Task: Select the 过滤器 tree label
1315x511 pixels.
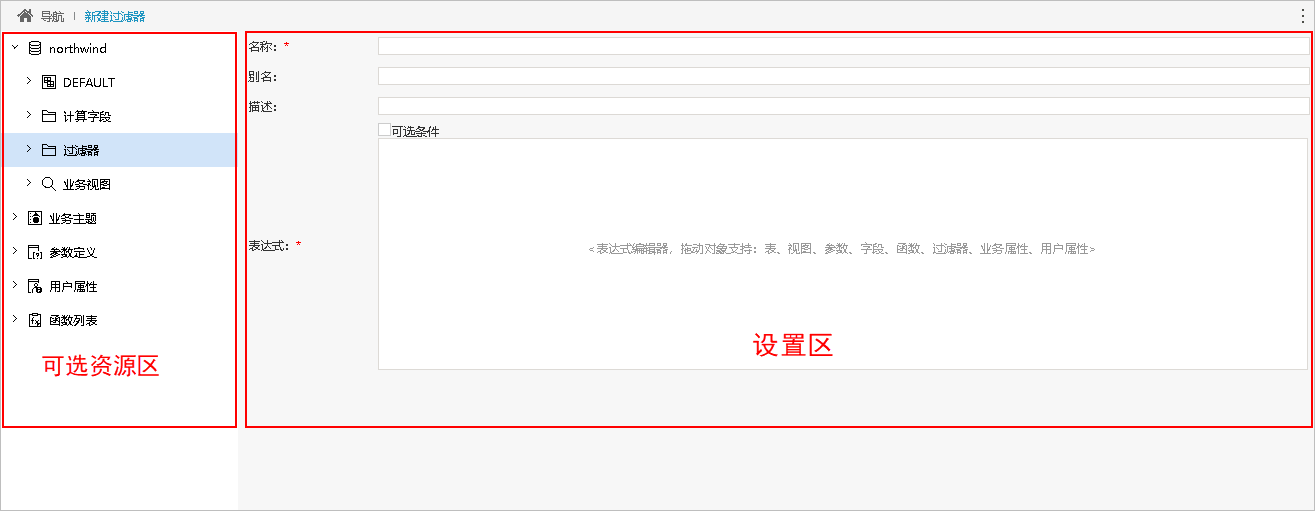Action: point(81,150)
